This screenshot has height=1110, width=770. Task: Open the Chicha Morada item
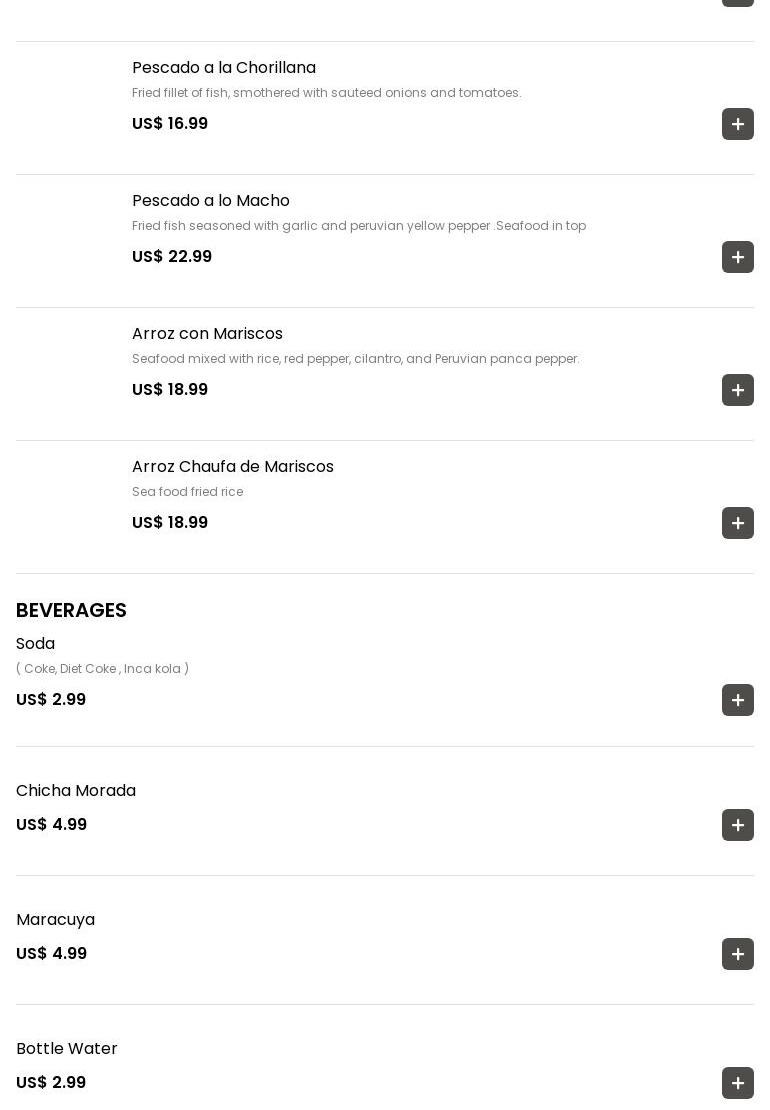(76, 791)
